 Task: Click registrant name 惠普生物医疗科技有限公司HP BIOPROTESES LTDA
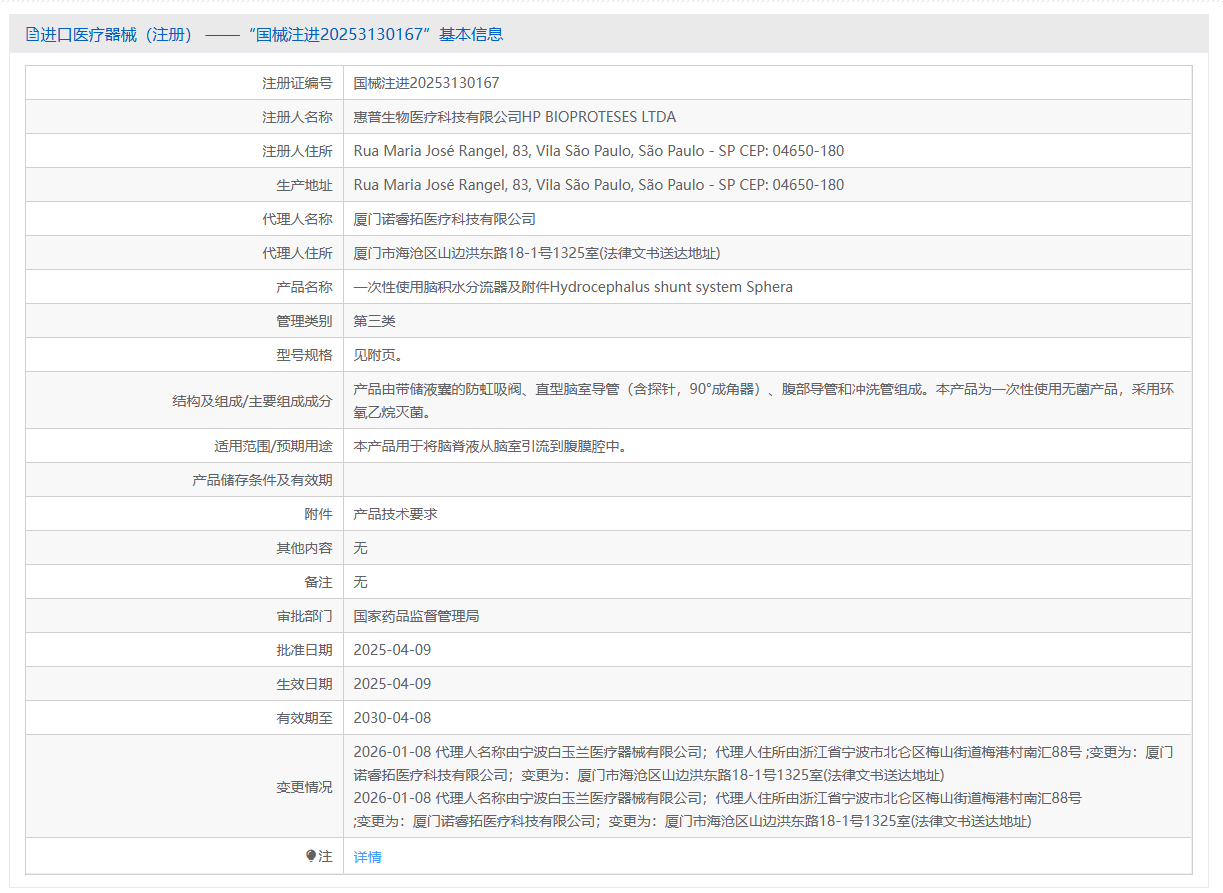click(515, 117)
